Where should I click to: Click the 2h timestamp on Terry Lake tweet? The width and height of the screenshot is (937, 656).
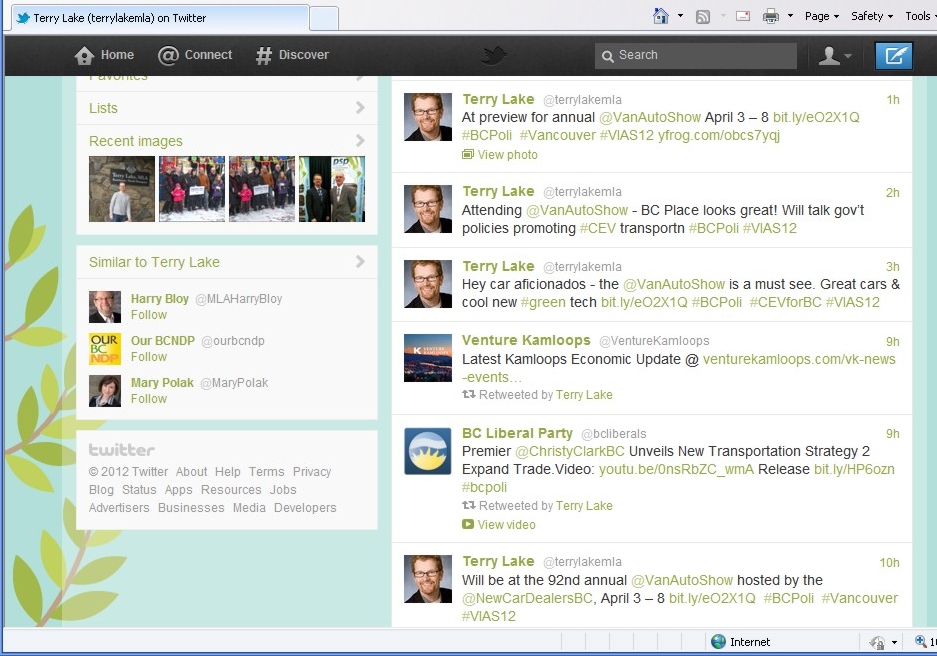(x=892, y=192)
